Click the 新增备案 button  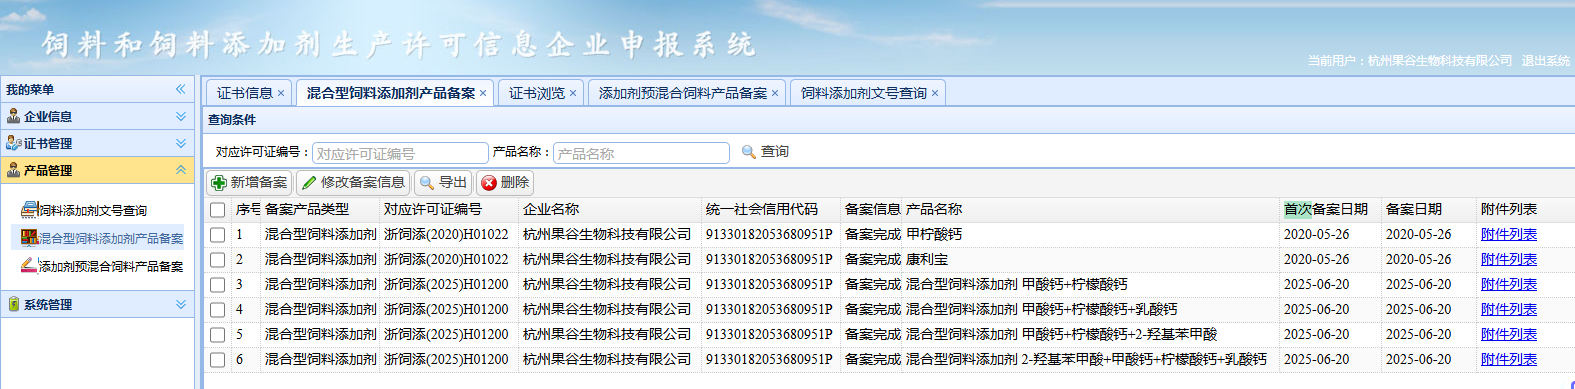pyautogui.click(x=249, y=183)
